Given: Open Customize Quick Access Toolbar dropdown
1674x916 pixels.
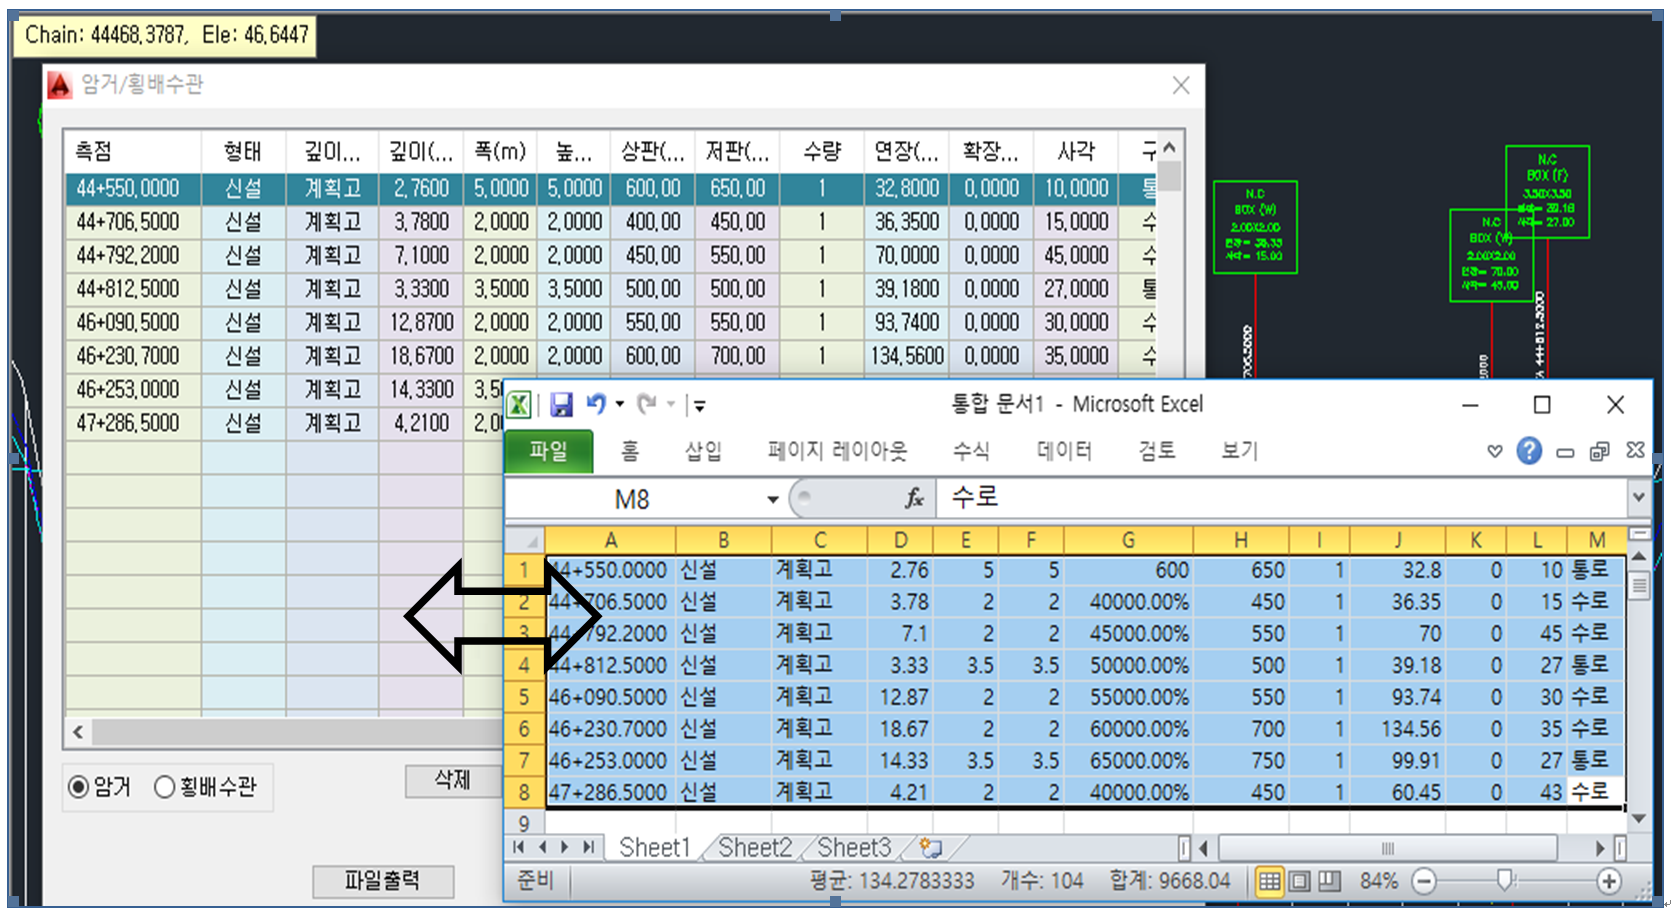Looking at the screenshot, I should 700,405.
